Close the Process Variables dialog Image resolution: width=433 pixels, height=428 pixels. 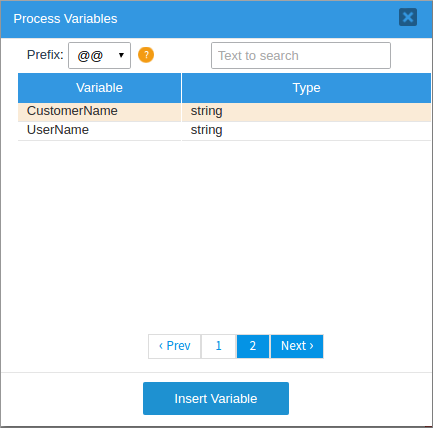click(408, 17)
